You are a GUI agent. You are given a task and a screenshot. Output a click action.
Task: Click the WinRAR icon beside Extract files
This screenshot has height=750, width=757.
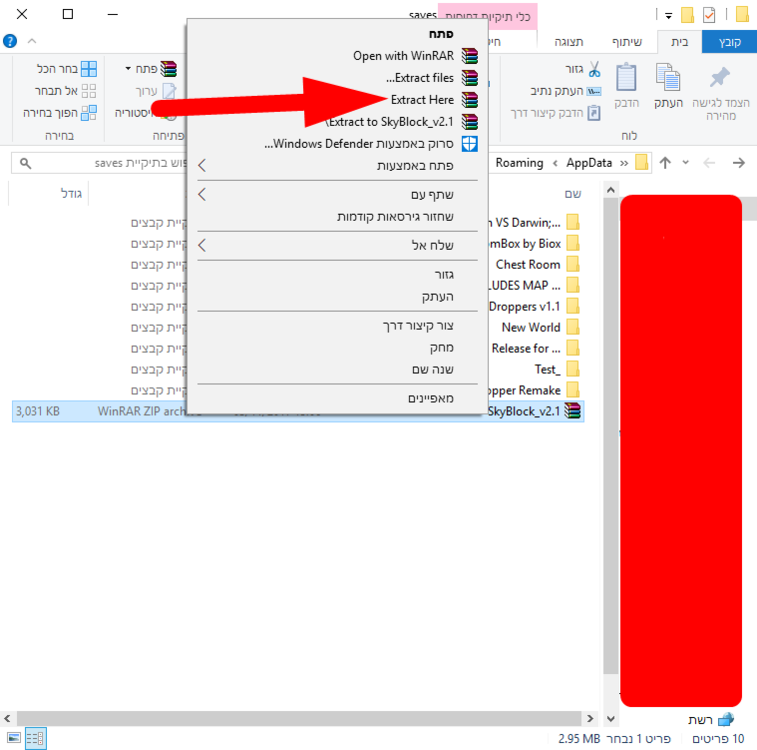469,78
